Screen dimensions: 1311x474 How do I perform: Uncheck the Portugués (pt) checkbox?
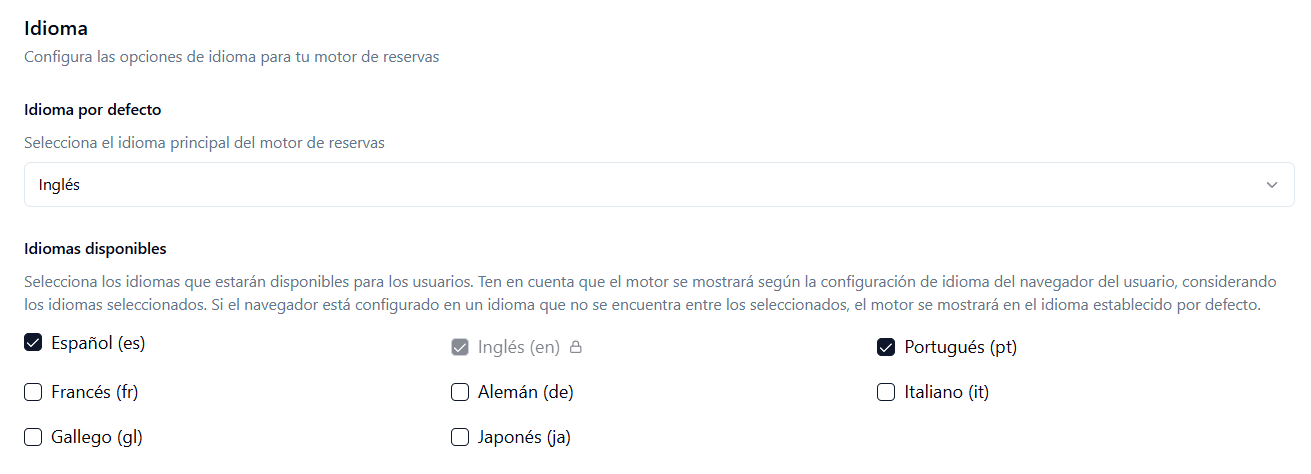885,347
